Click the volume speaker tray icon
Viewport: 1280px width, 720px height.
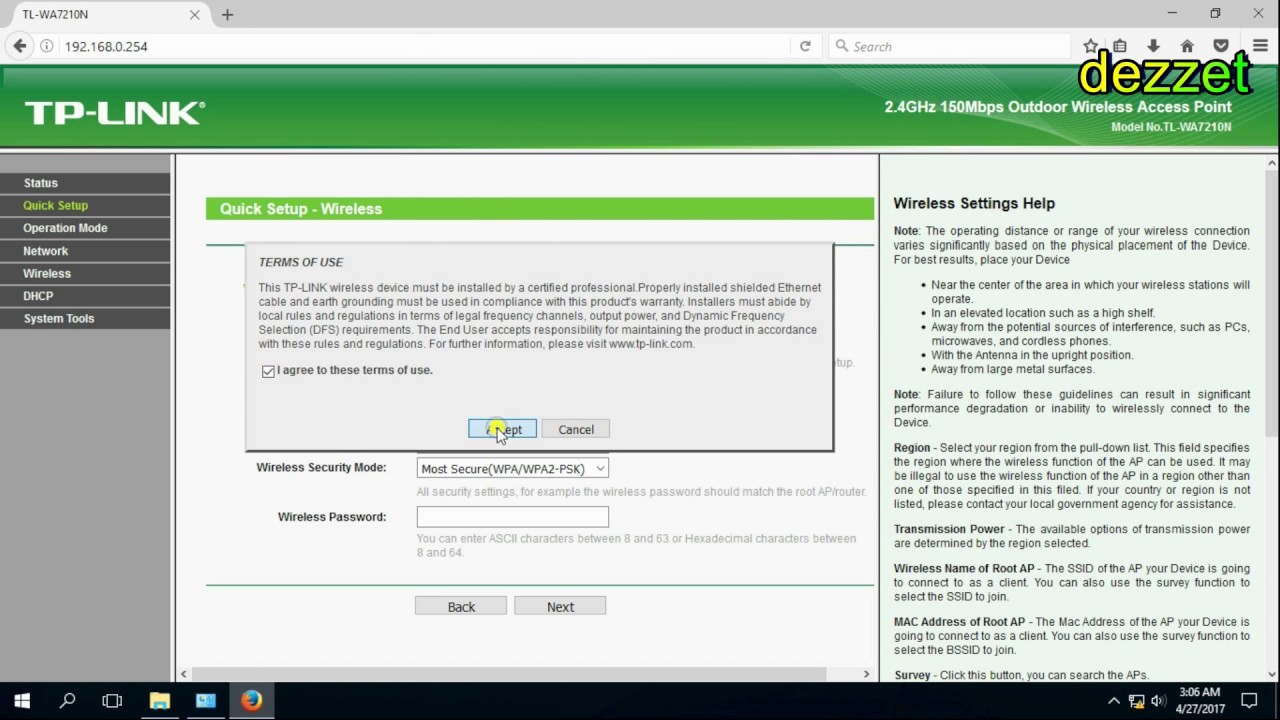pyautogui.click(x=1158, y=700)
